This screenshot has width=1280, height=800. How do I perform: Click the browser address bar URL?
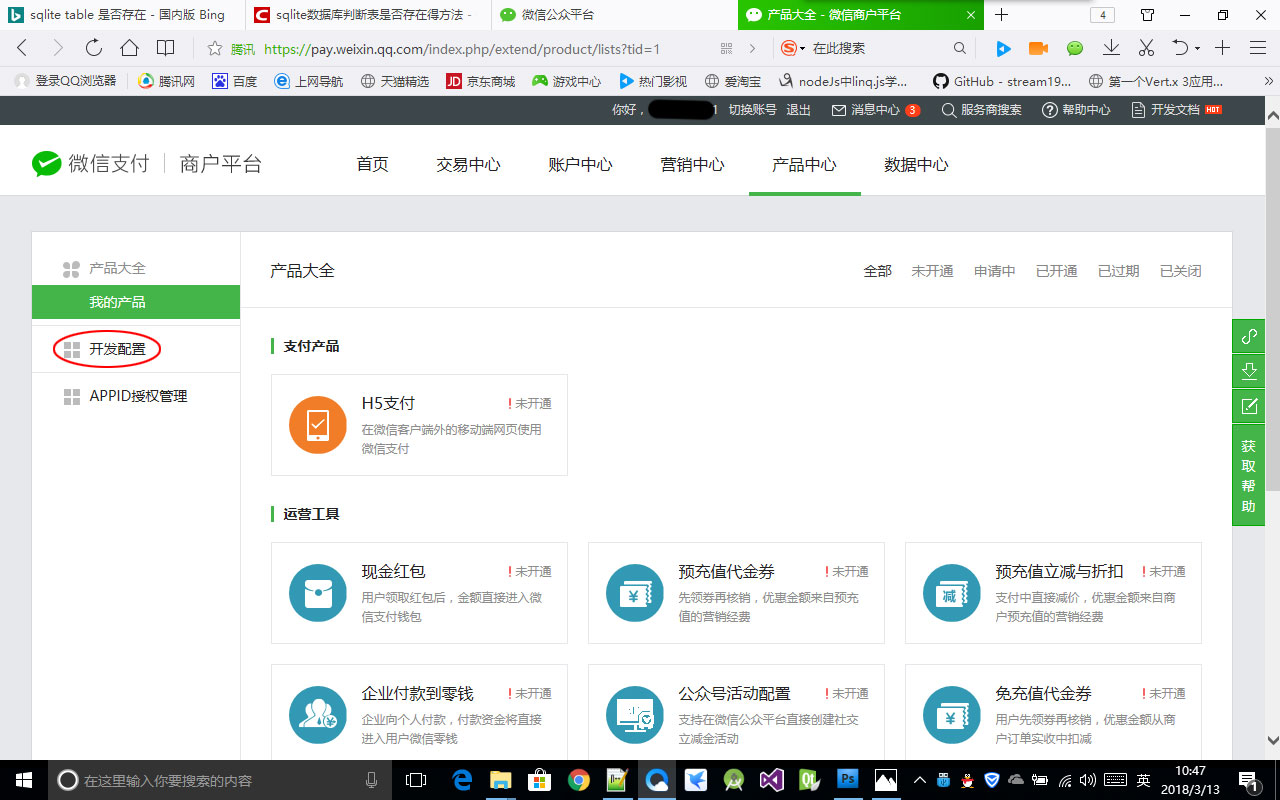[461, 48]
